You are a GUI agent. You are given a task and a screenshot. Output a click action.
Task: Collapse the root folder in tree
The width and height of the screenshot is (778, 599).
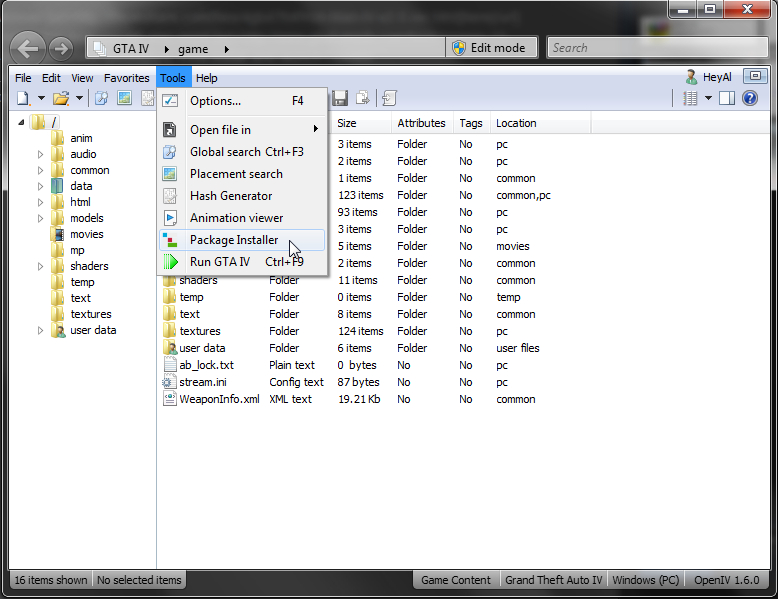21,122
